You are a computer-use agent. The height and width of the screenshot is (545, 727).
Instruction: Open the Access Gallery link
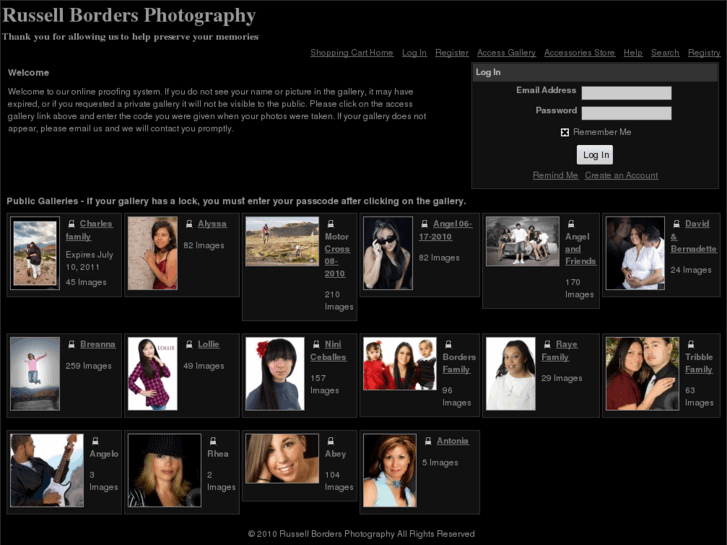506,53
